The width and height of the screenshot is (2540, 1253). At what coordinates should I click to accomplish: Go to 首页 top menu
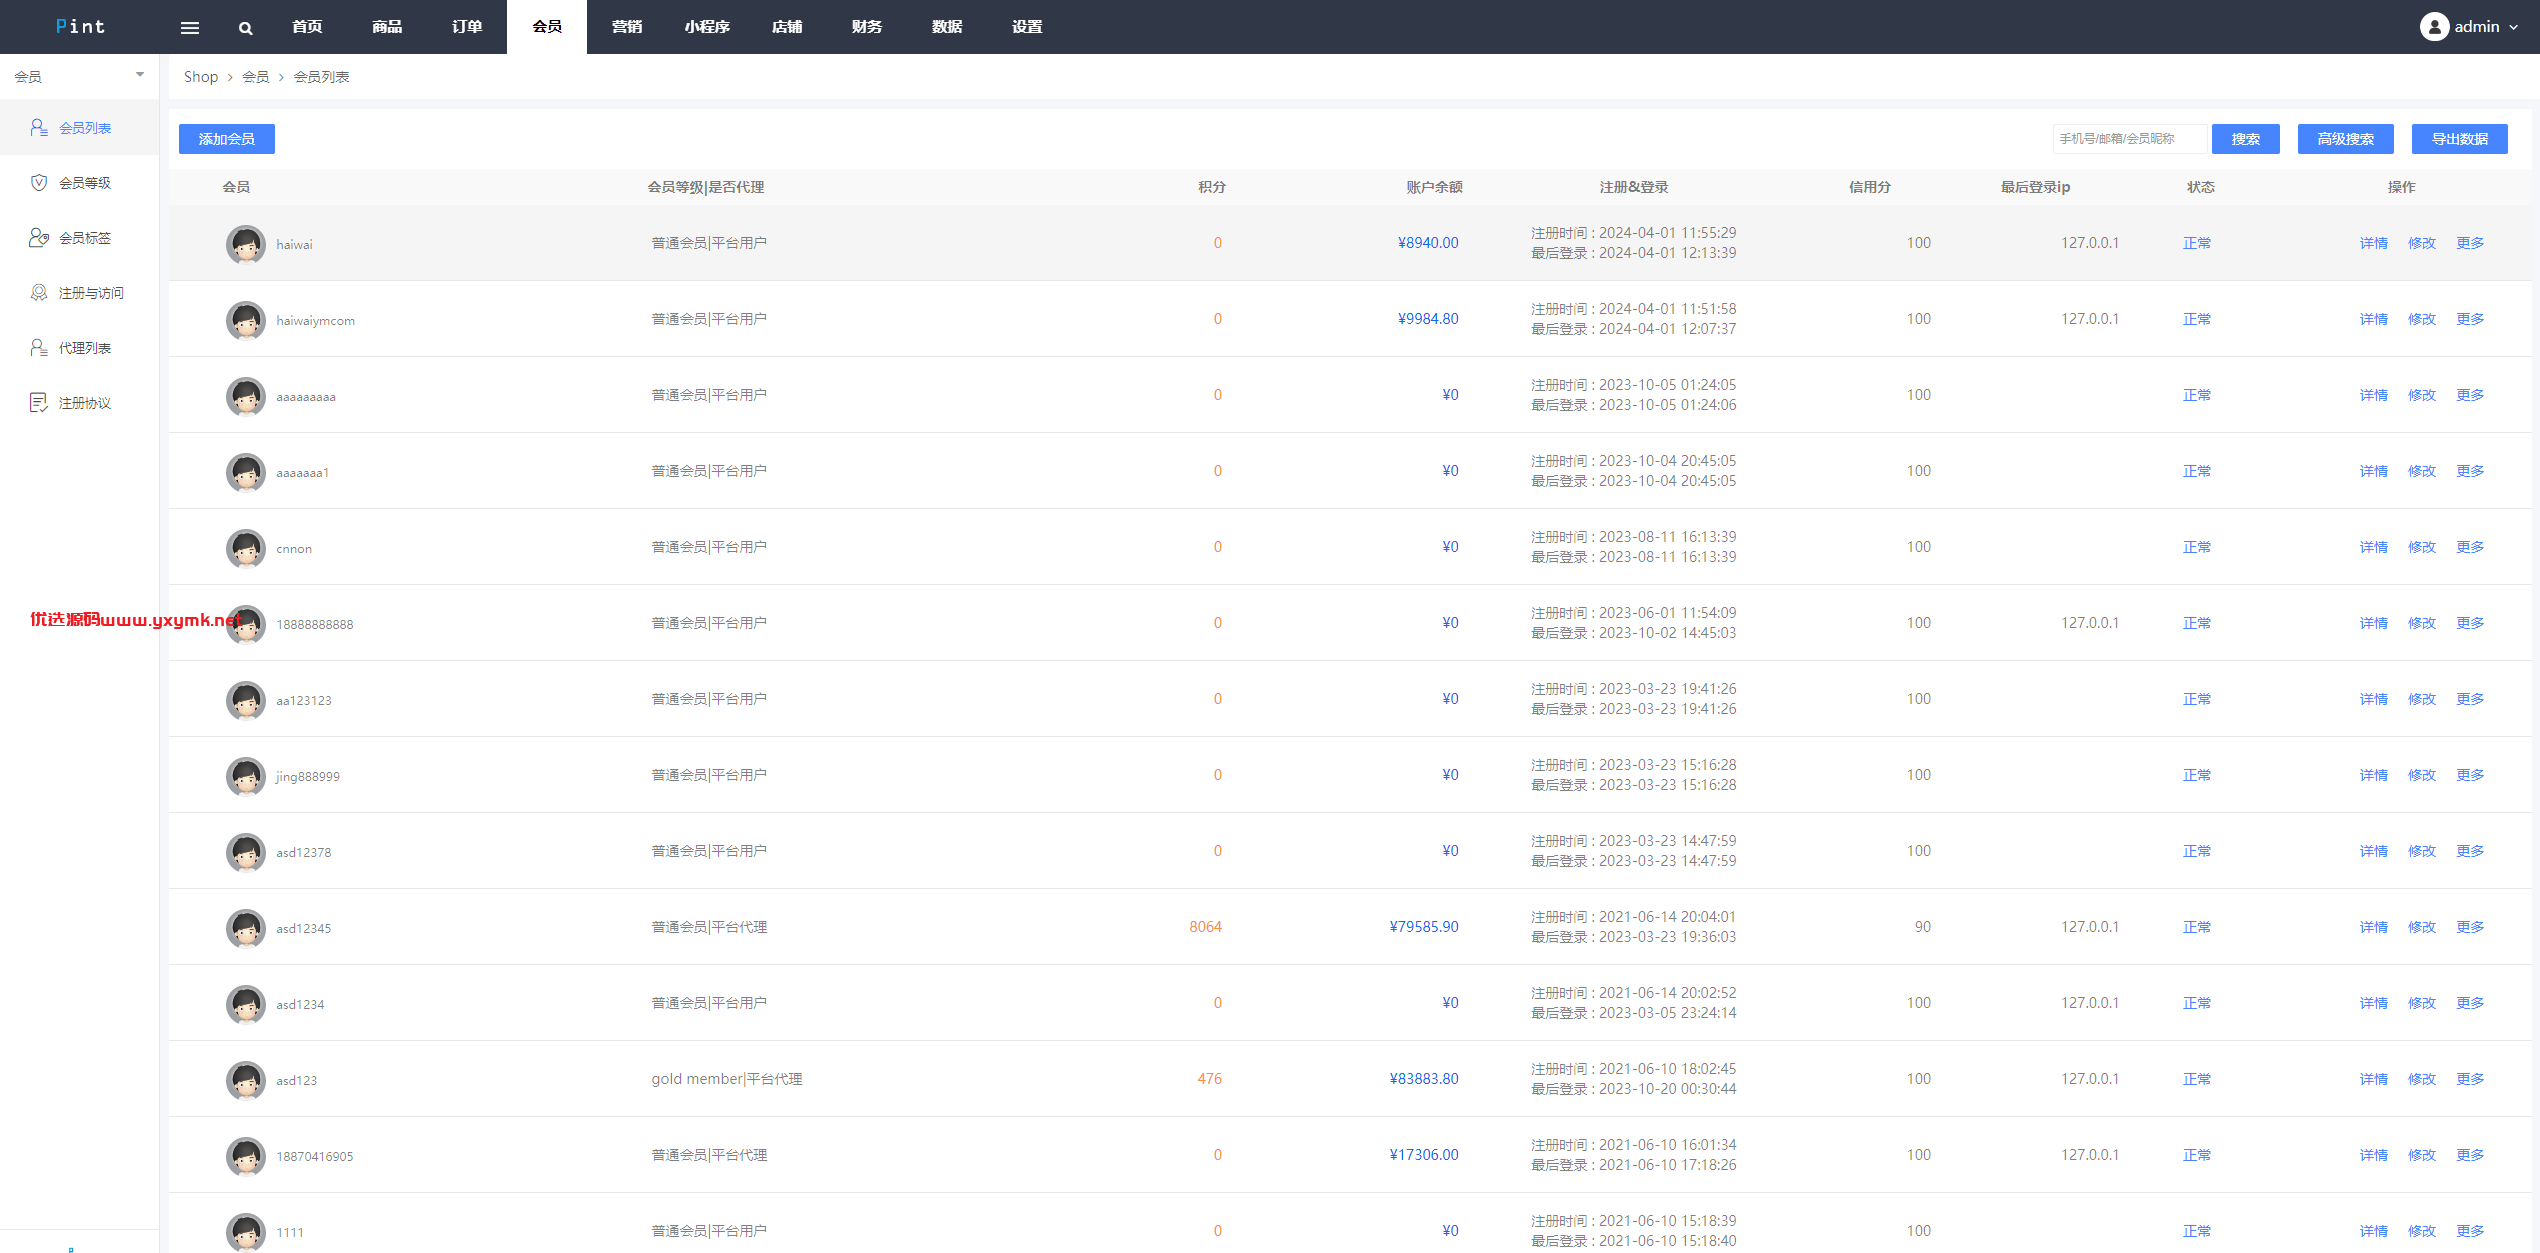coord(307,27)
